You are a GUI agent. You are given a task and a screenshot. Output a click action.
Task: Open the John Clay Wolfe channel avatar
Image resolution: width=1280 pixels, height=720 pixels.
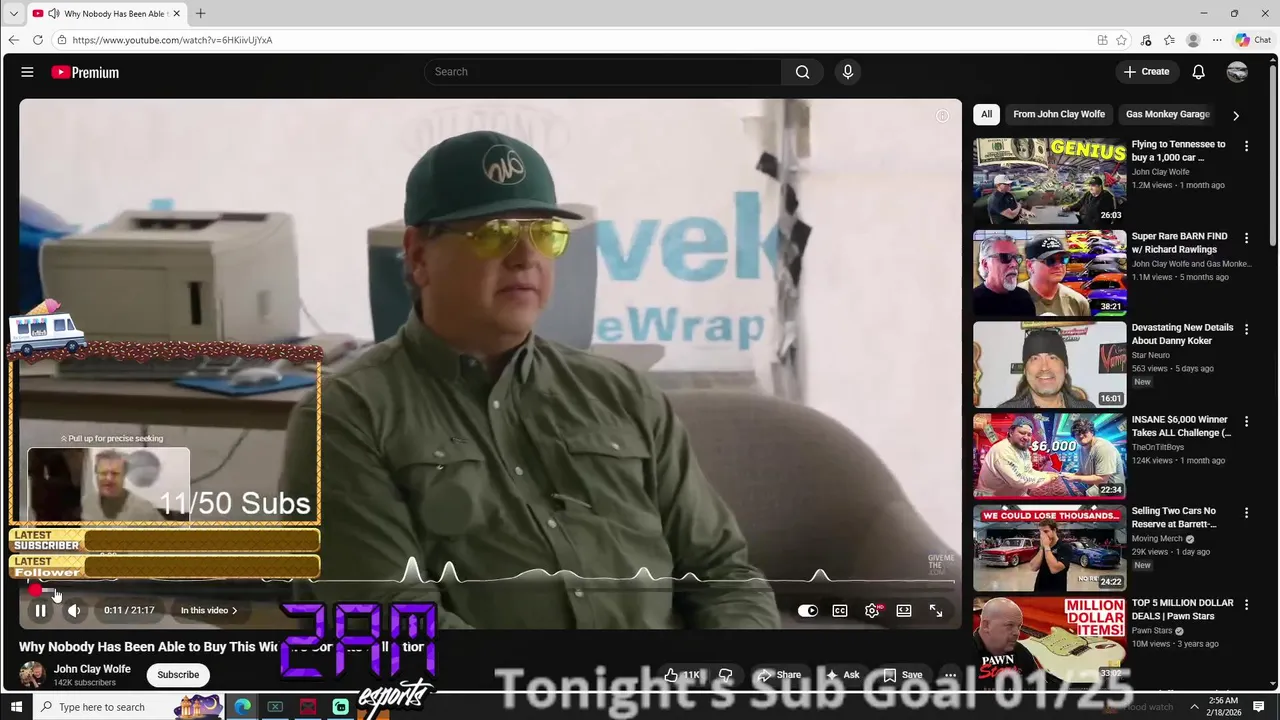(x=32, y=675)
